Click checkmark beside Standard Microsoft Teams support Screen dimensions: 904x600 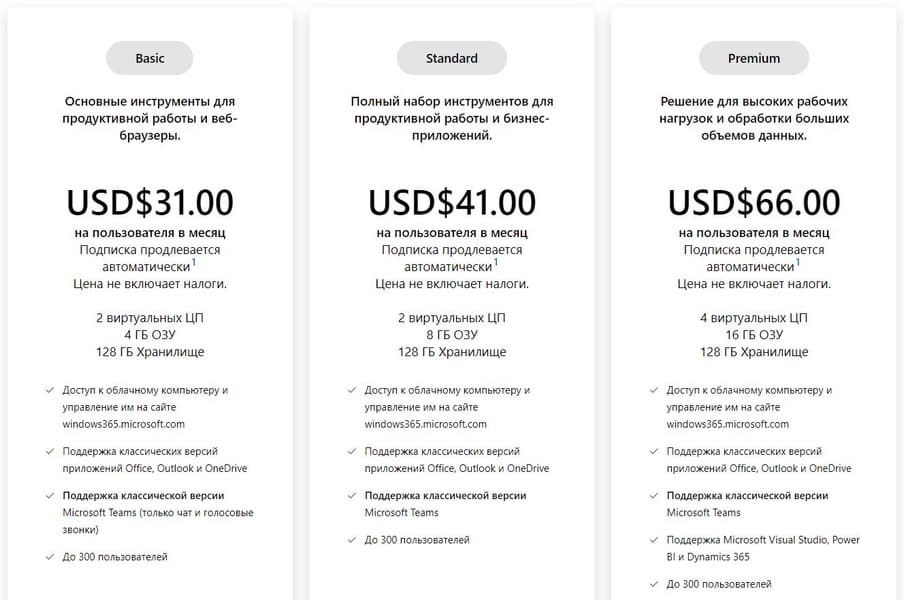click(x=352, y=495)
